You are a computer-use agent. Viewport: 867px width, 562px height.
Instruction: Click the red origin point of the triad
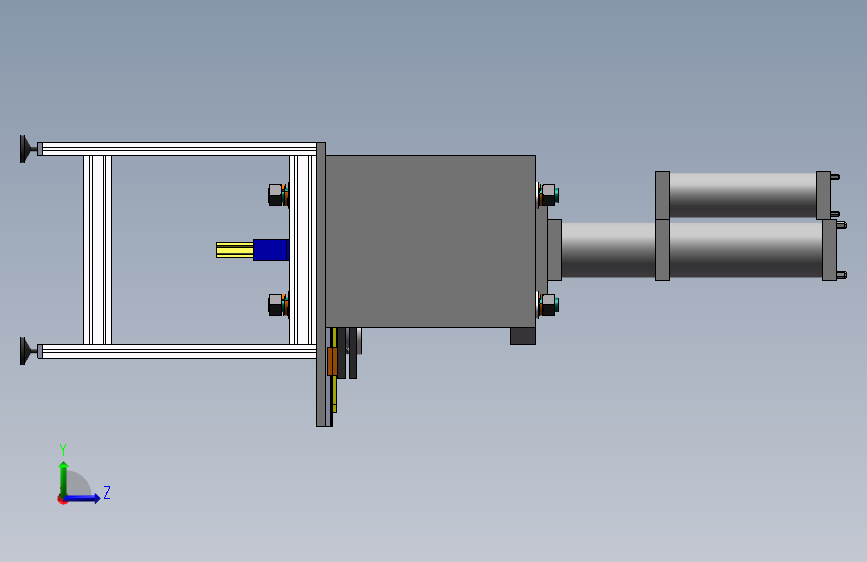(x=62, y=500)
